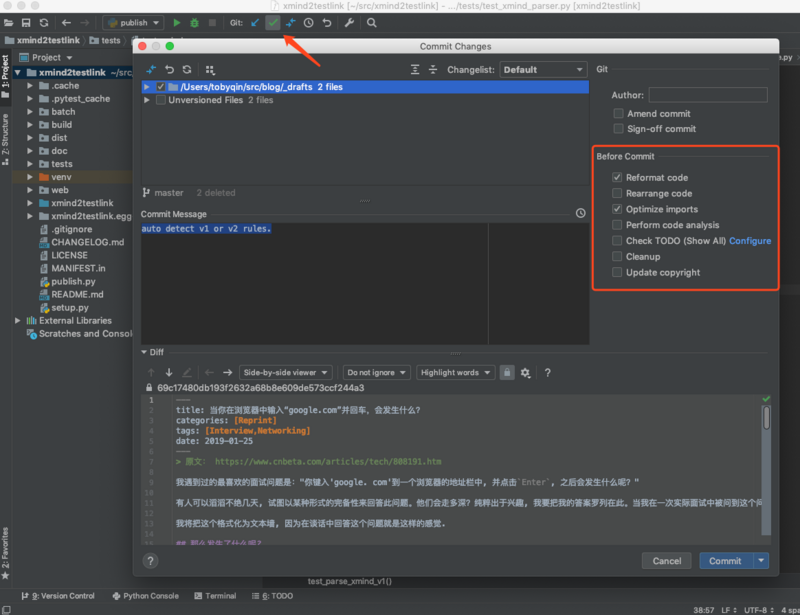Open the Commit button dropdown arrow

click(761, 560)
